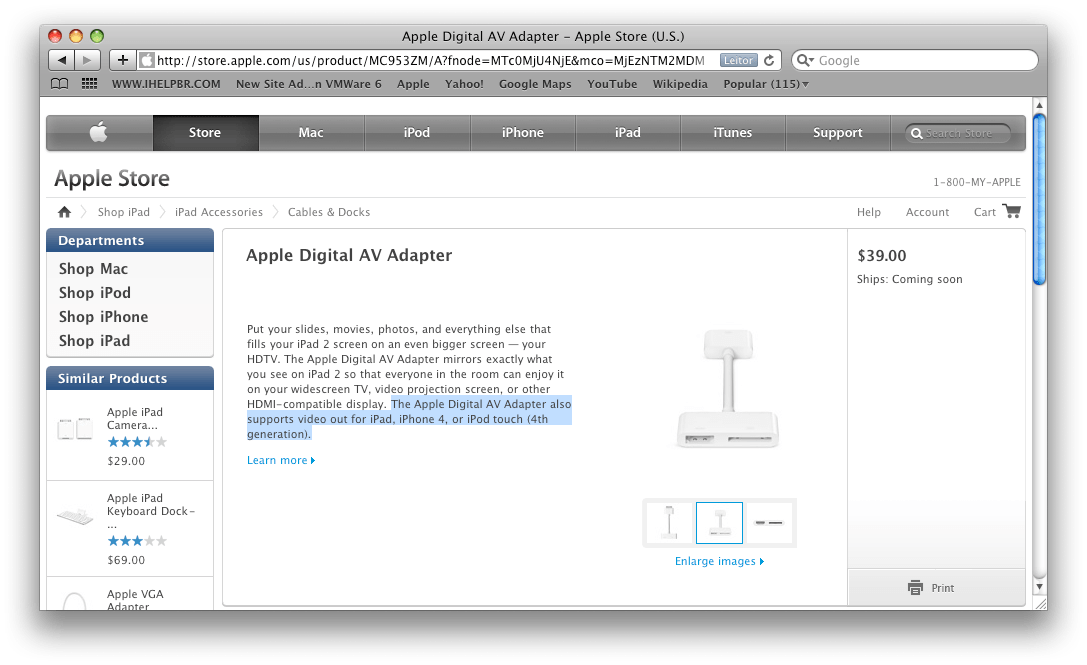Select the highlighted second product thumbnail

click(719, 523)
